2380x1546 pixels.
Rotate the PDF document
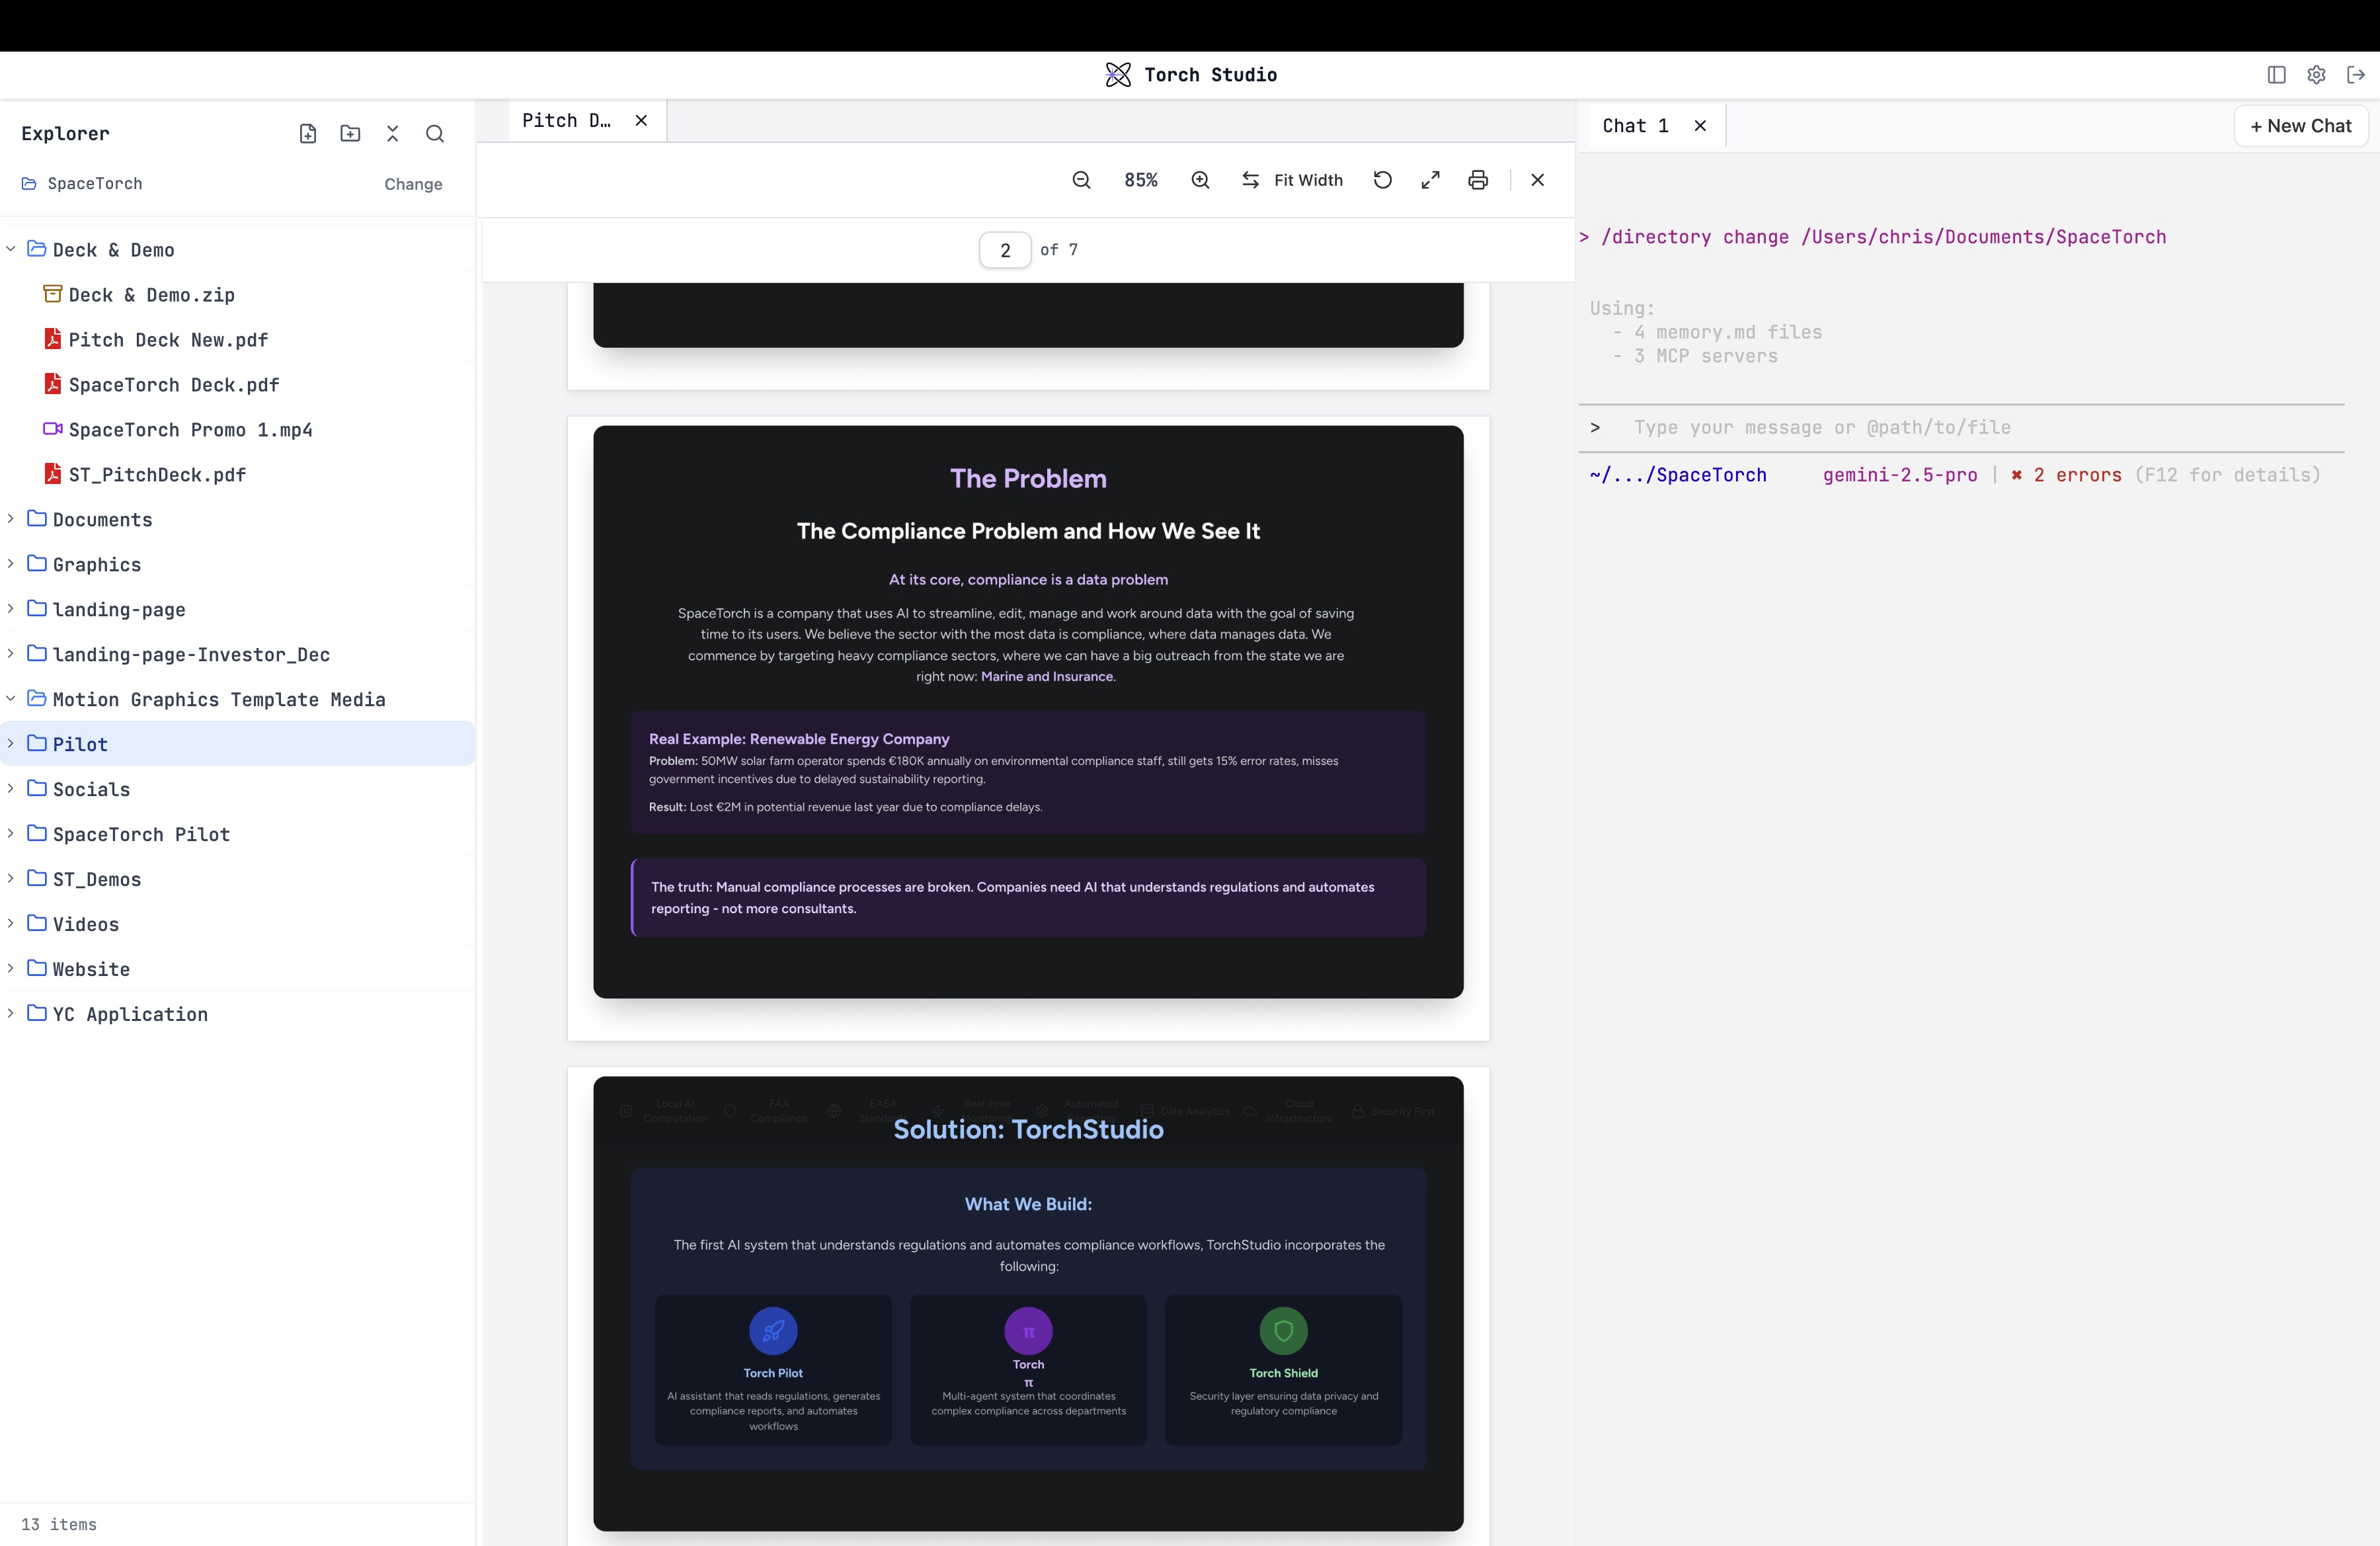[1382, 180]
